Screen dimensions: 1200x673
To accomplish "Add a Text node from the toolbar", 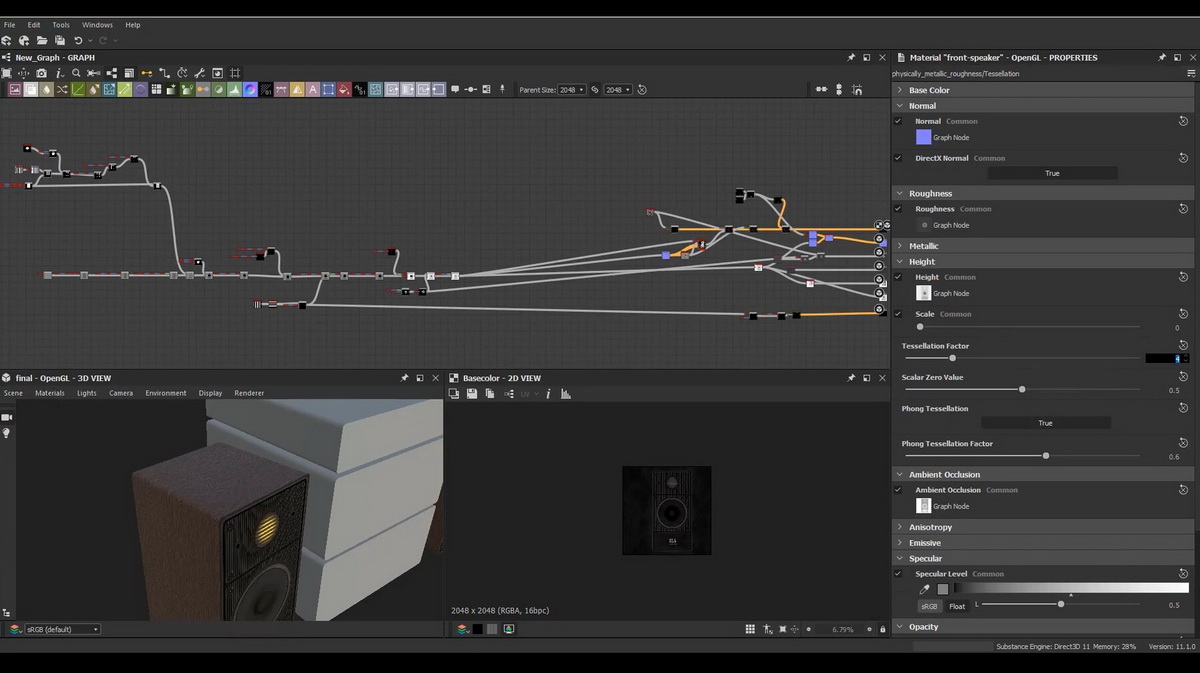I will tap(312, 89).
